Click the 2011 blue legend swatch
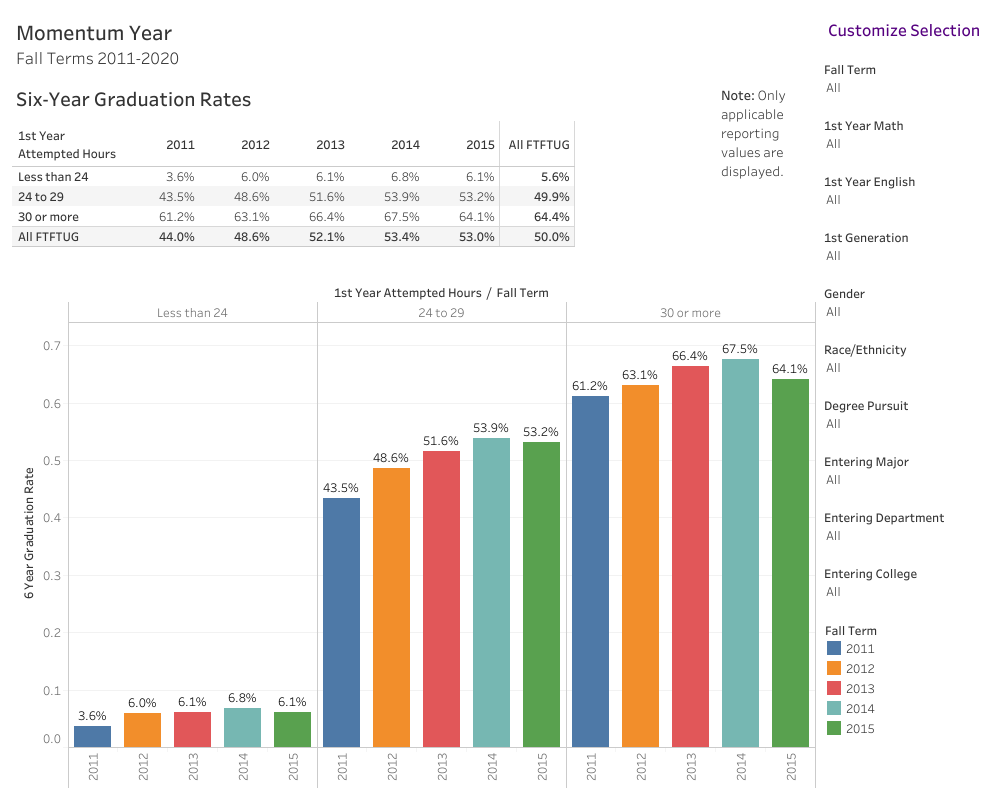999x799 pixels. [834, 649]
